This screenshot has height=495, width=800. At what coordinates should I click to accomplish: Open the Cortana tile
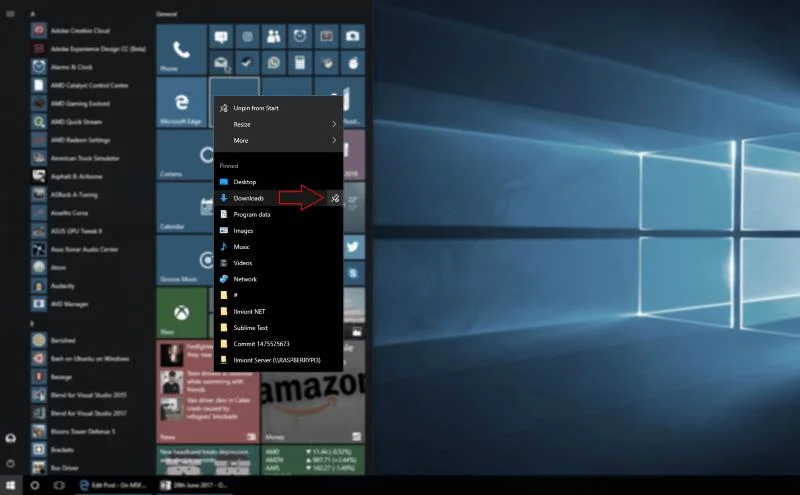[185, 155]
